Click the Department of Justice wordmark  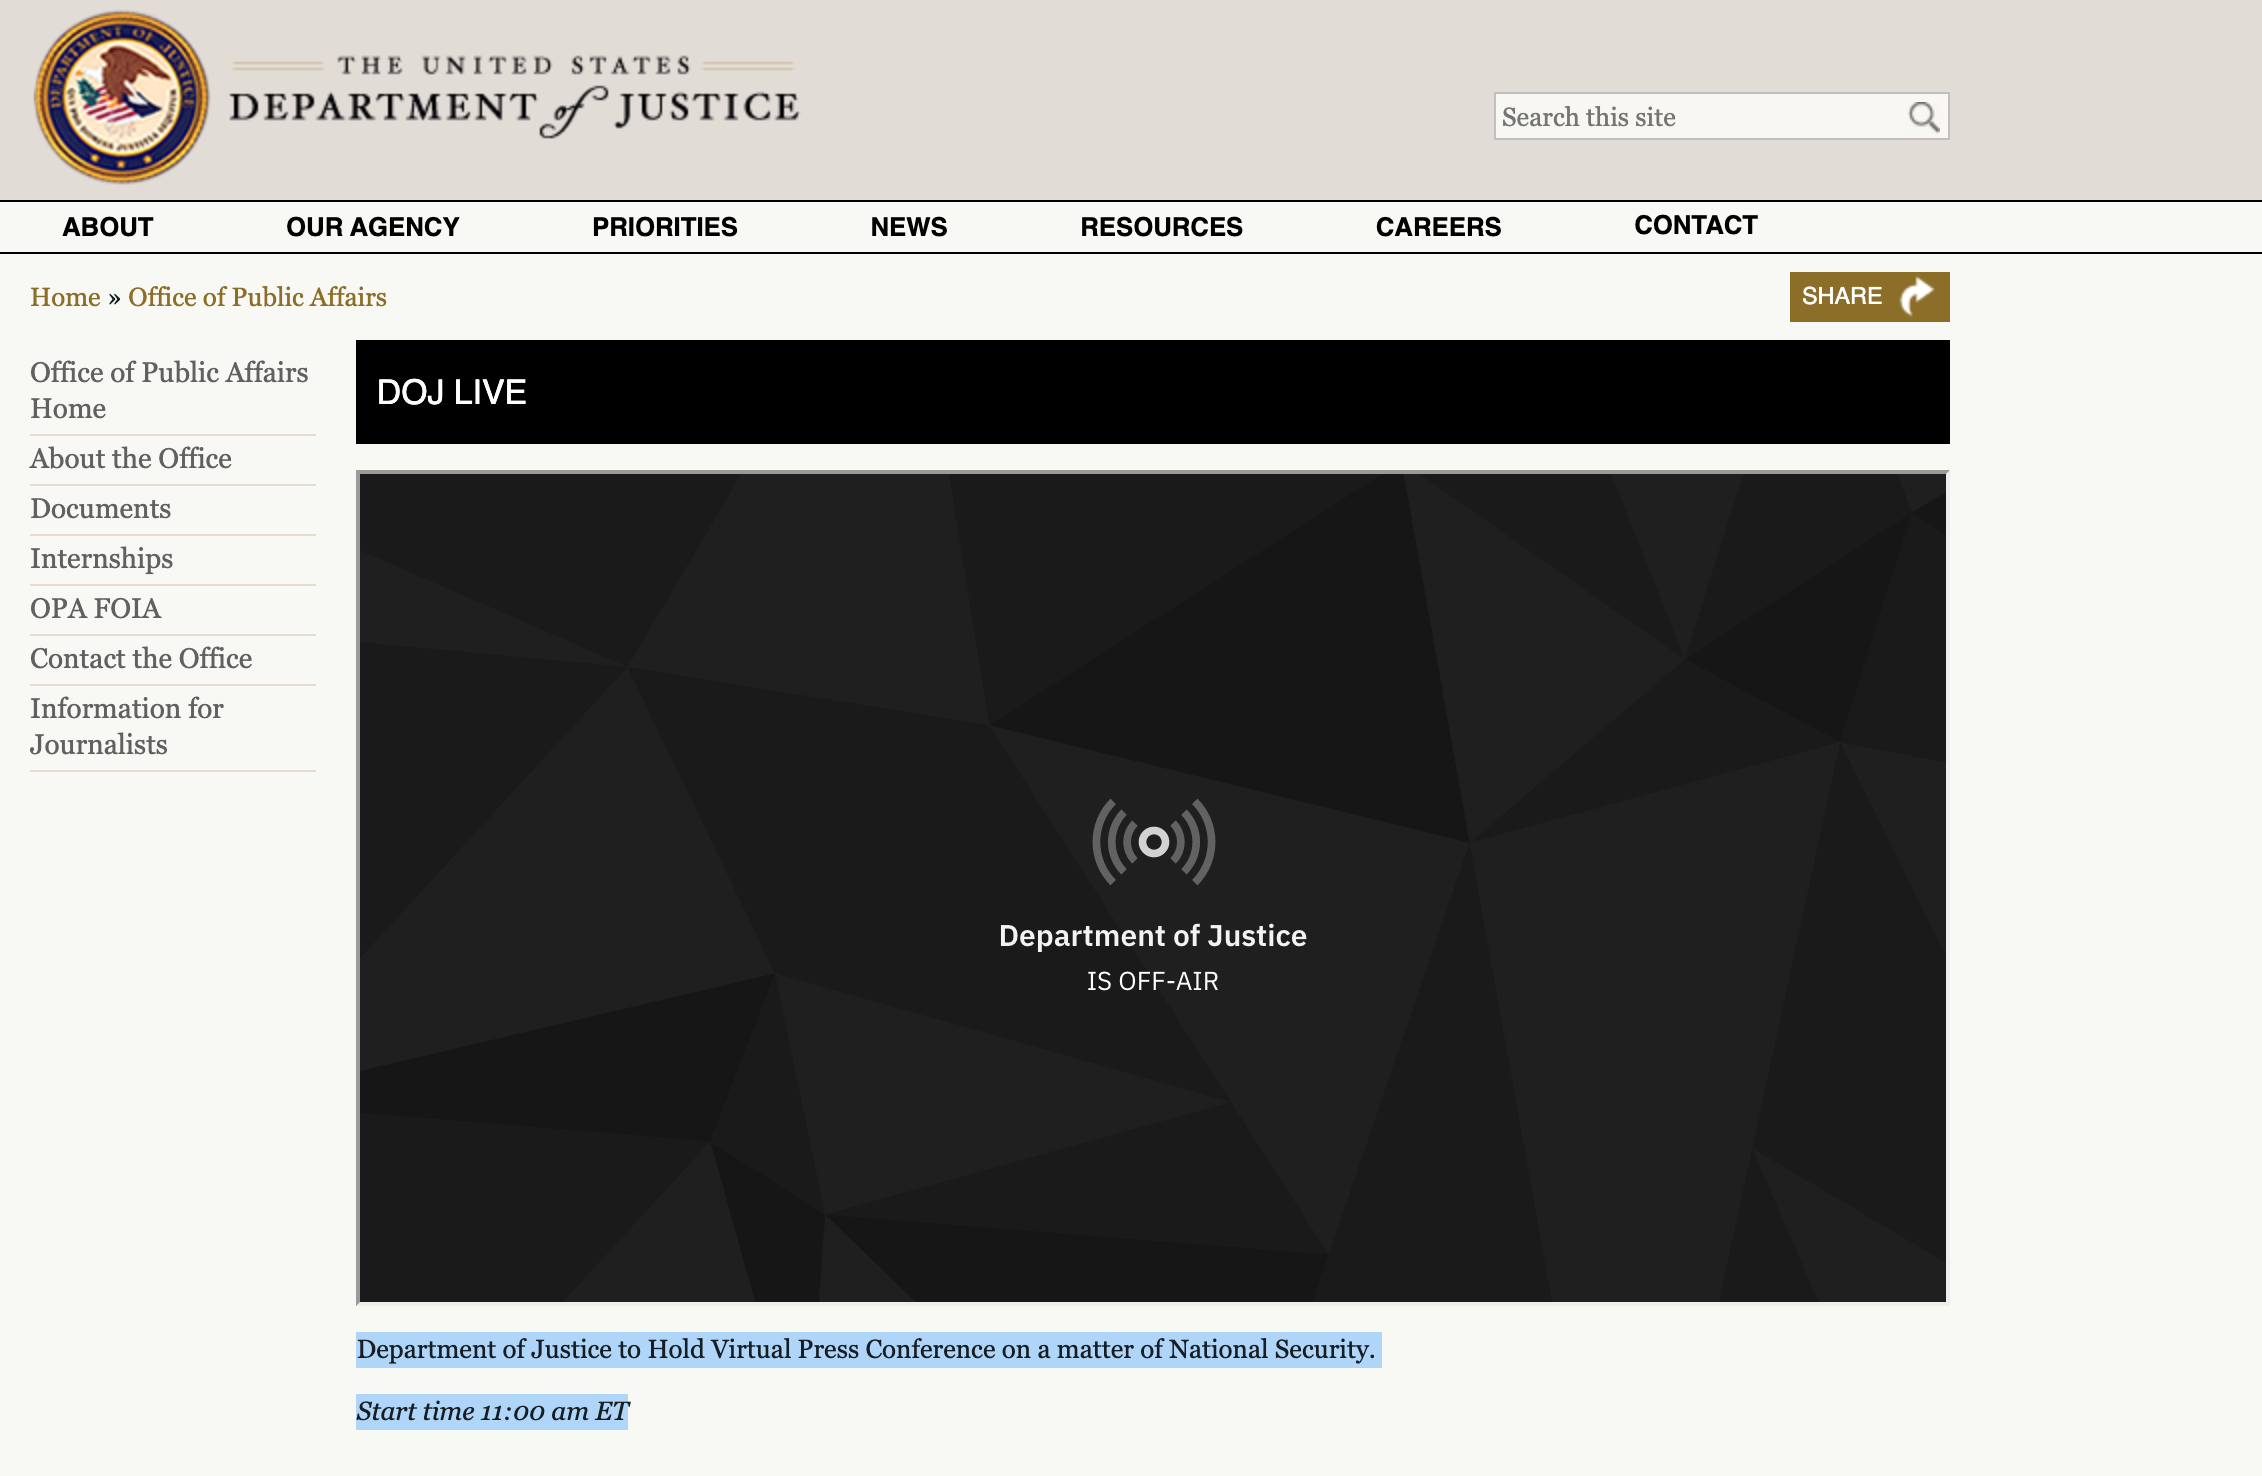tap(515, 97)
